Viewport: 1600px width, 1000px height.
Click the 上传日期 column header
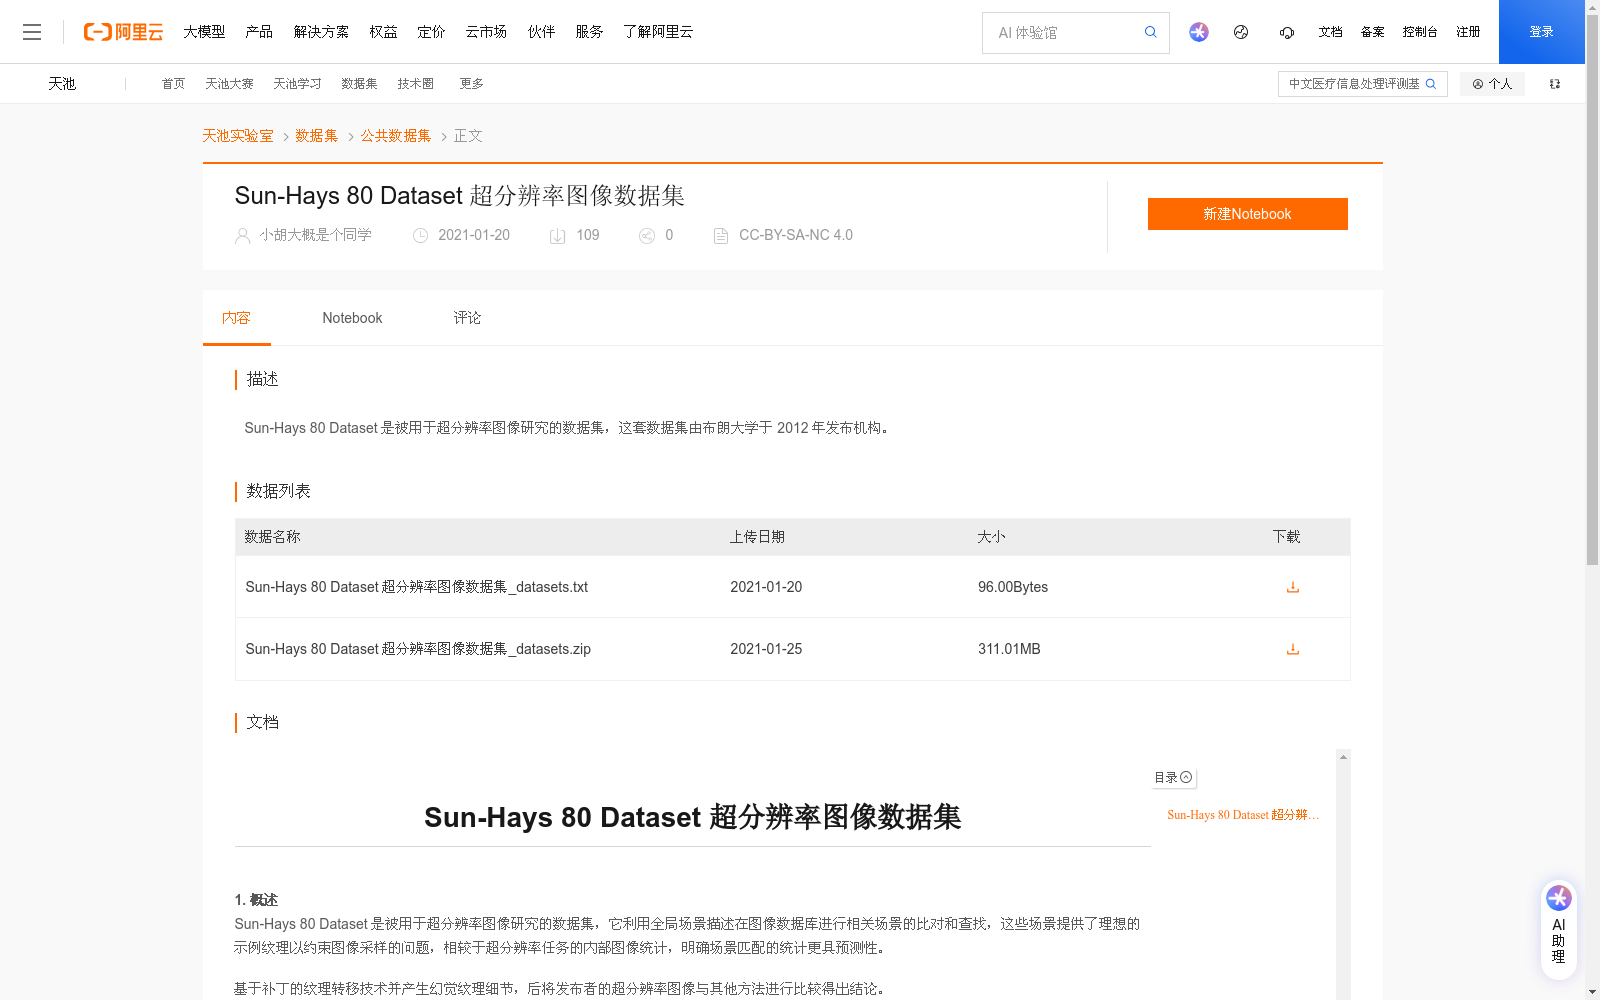(x=757, y=537)
